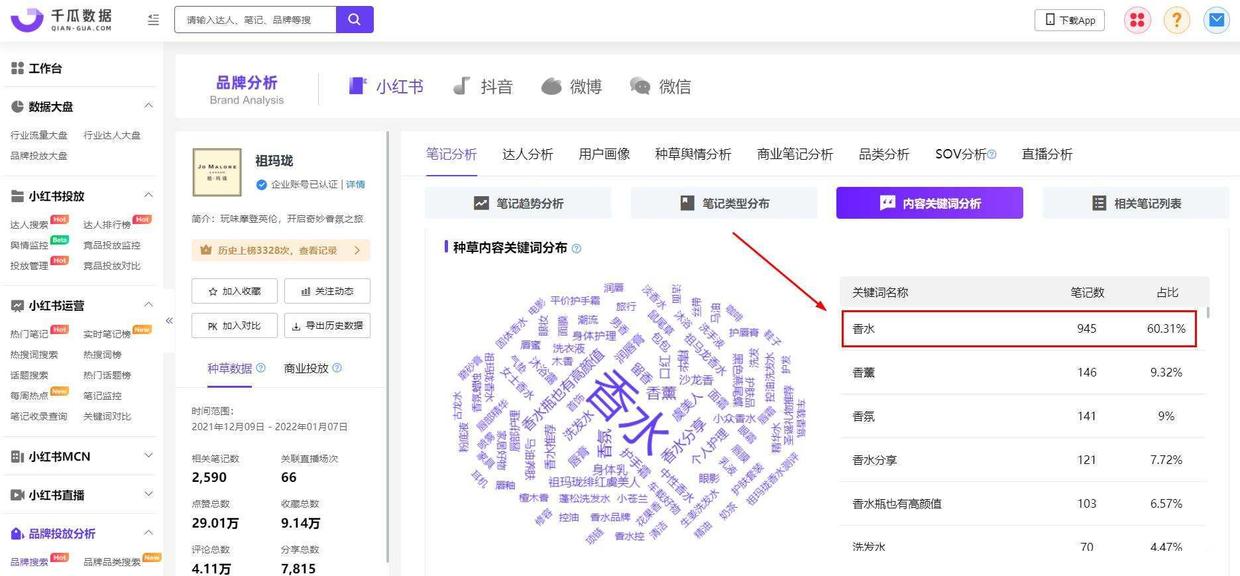Click the sidebar collapse icon beside the logo

[151, 18]
